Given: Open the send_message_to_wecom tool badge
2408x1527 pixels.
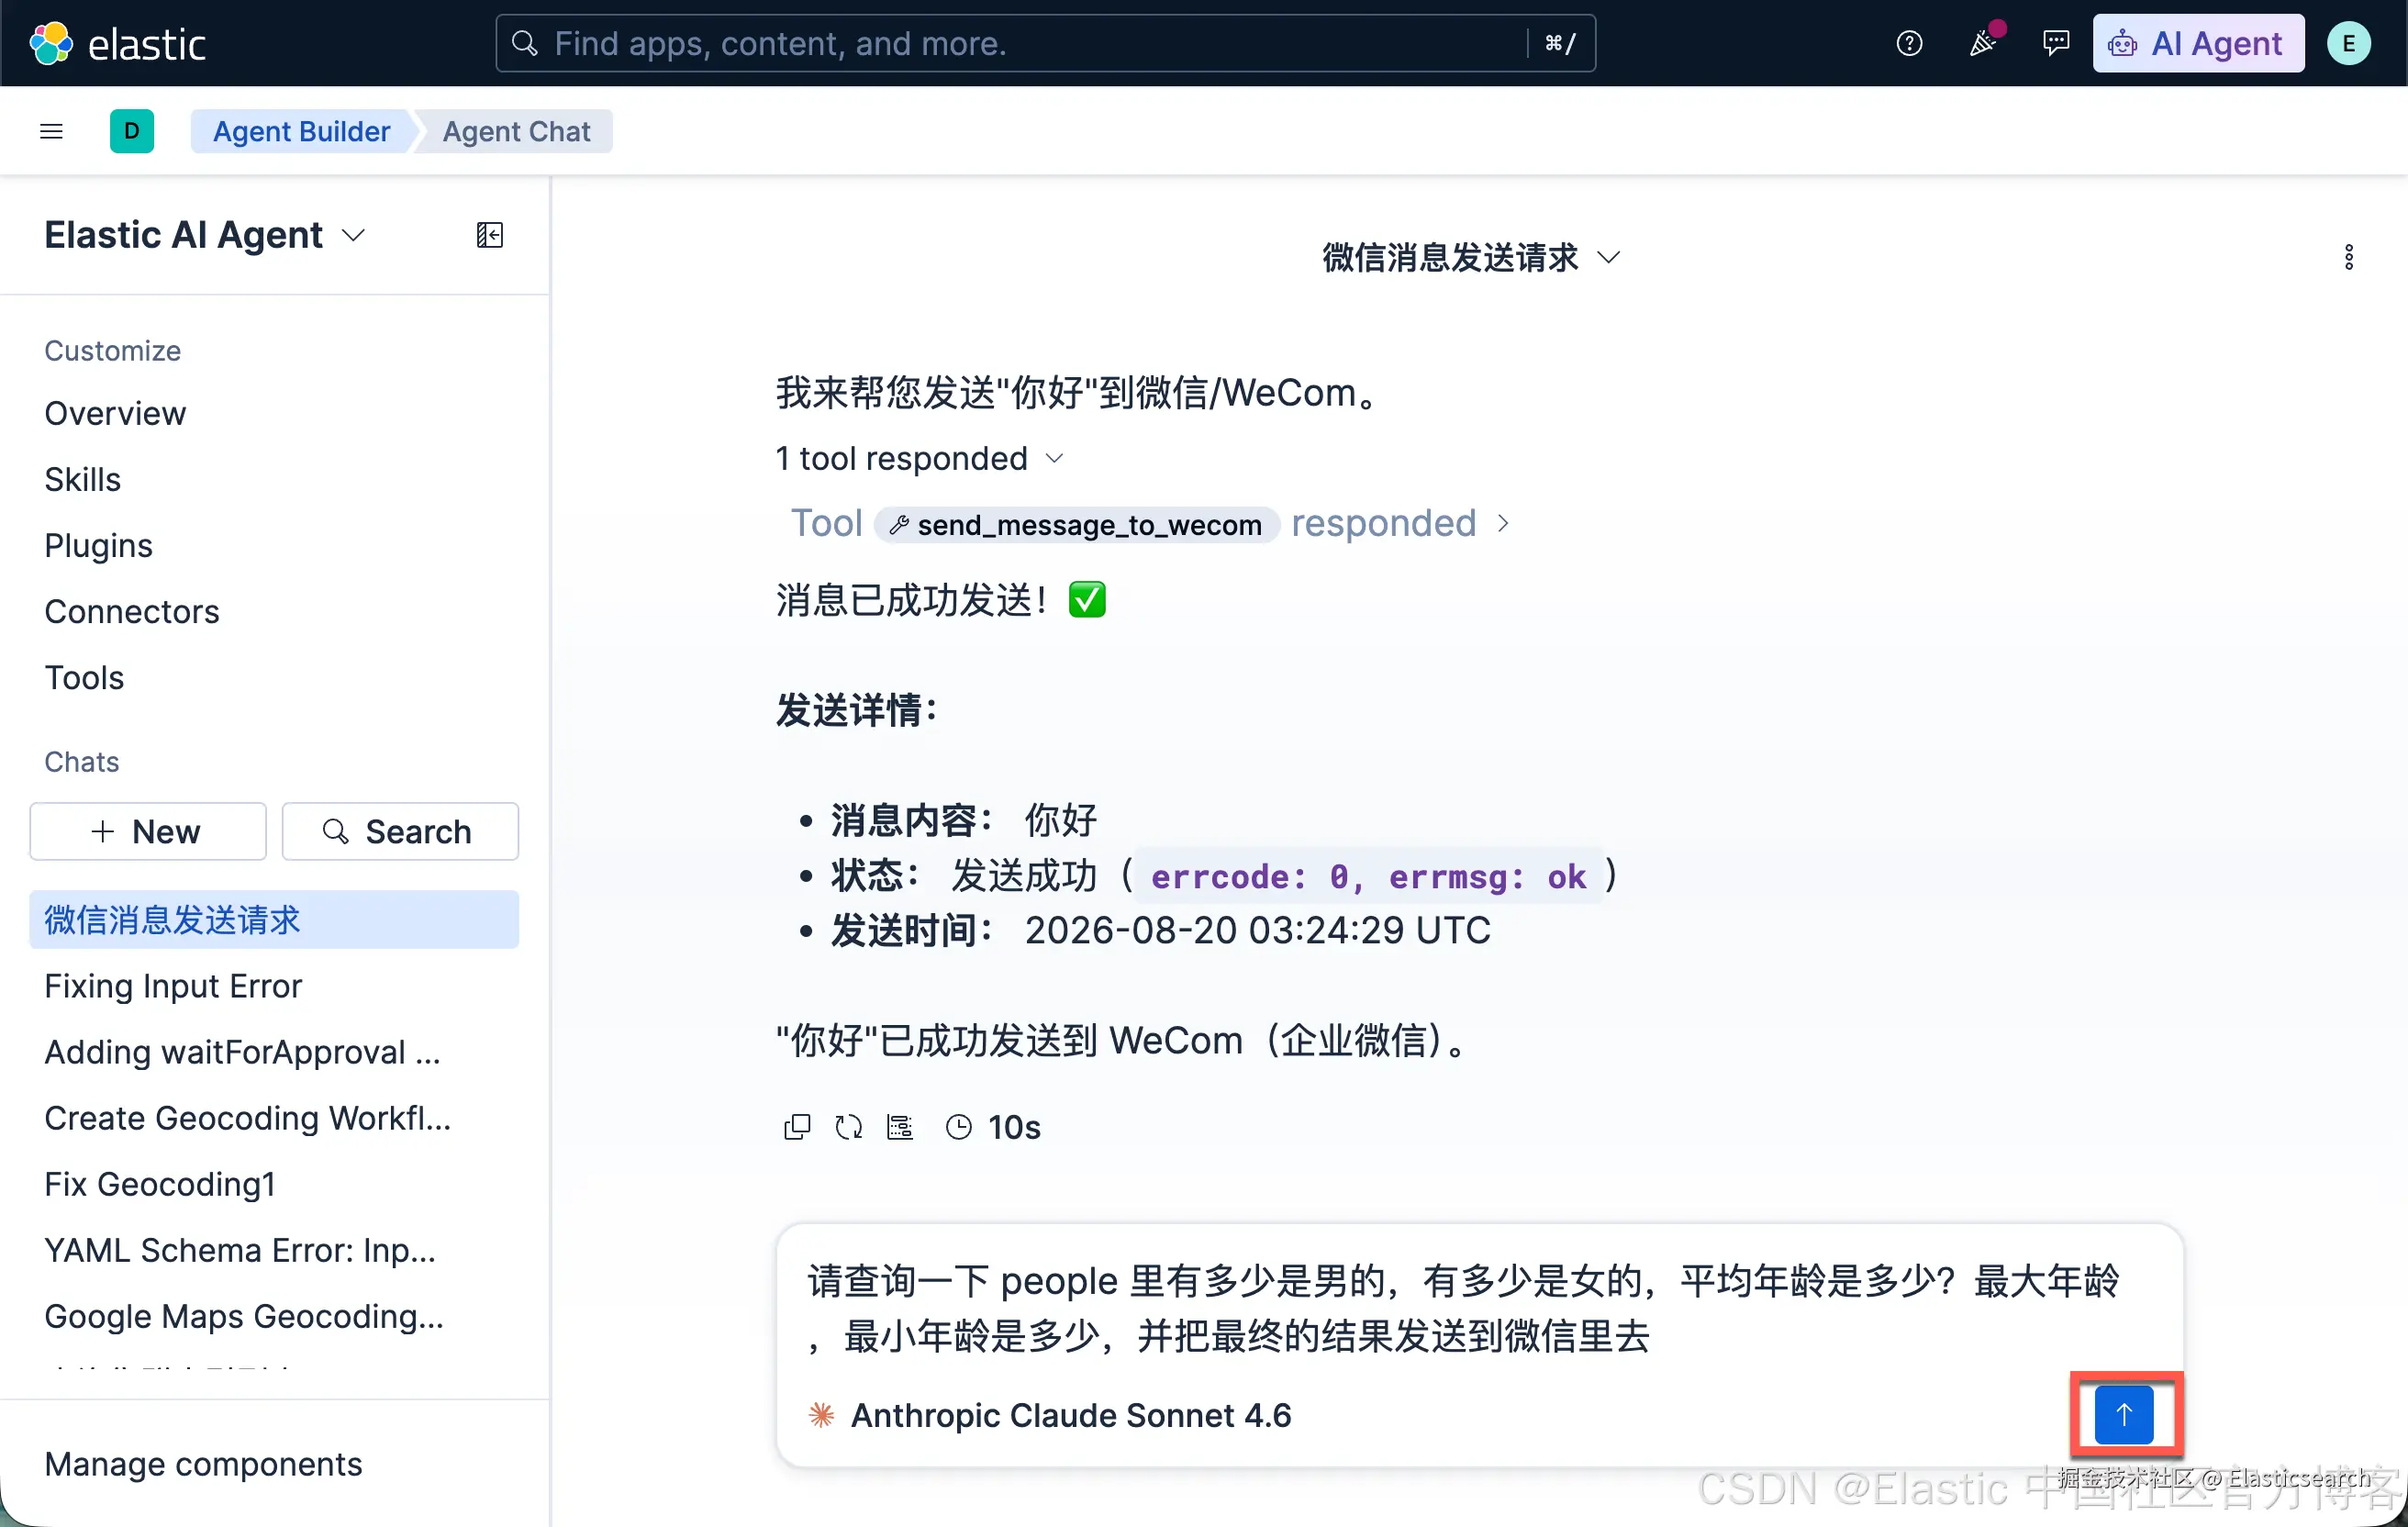Looking at the screenshot, I should 1077,524.
